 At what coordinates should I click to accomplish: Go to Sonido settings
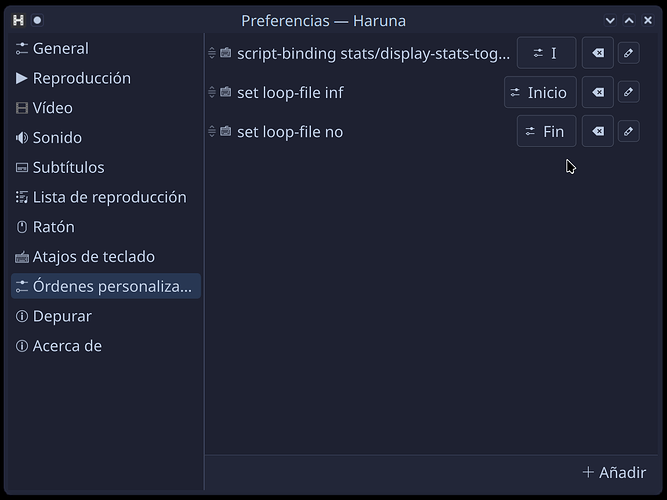pyautogui.click(x=105, y=138)
